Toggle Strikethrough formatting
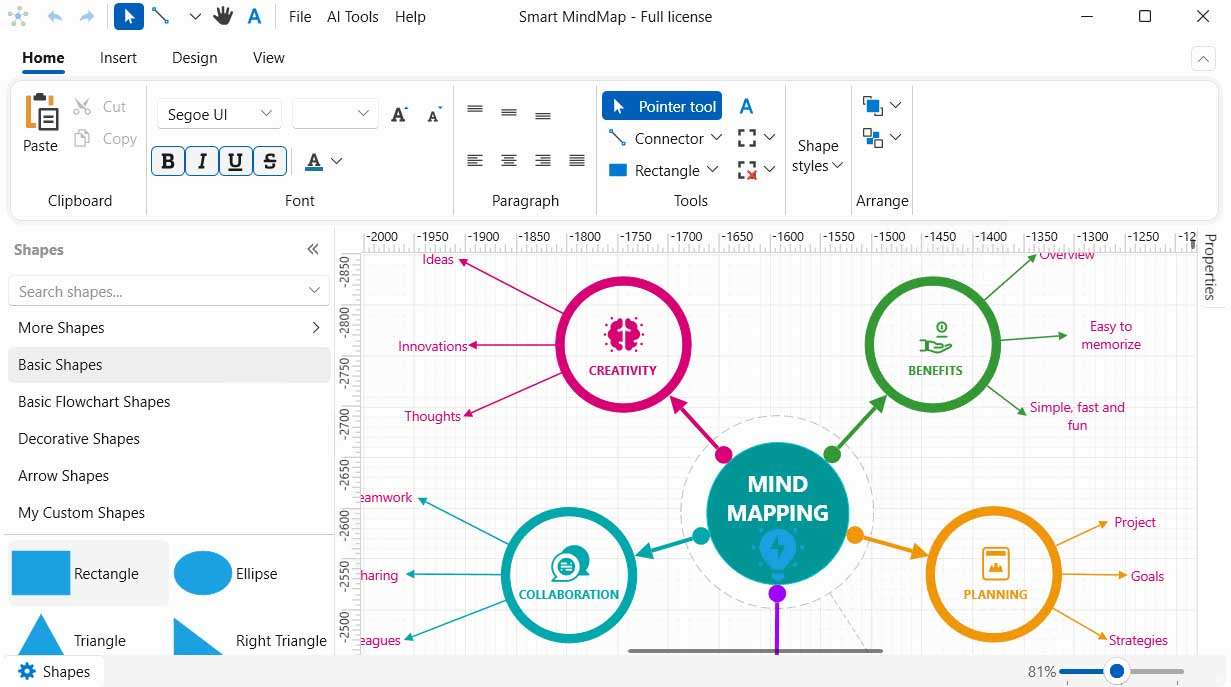The height and width of the screenshot is (687, 1231). [269, 161]
